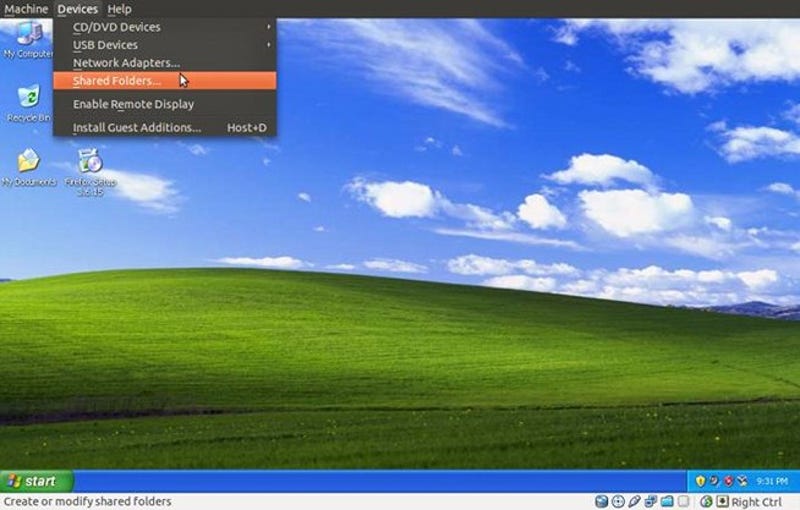Viewport: 800px width, 510px height.
Task: Click the shared folders status bar icon
Action: 667,501
